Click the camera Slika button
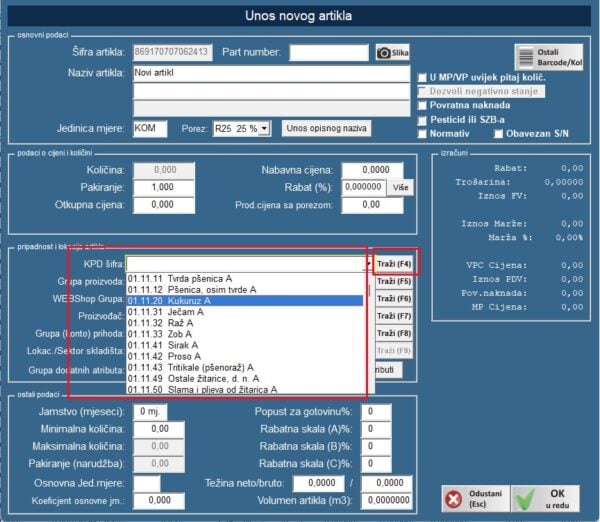The height and width of the screenshot is (522, 600). pos(394,52)
